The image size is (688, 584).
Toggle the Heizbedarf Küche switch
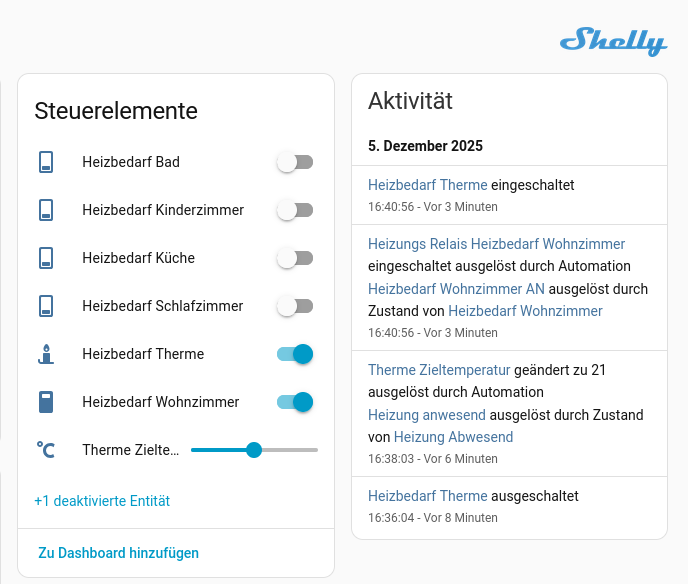point(295,258)
